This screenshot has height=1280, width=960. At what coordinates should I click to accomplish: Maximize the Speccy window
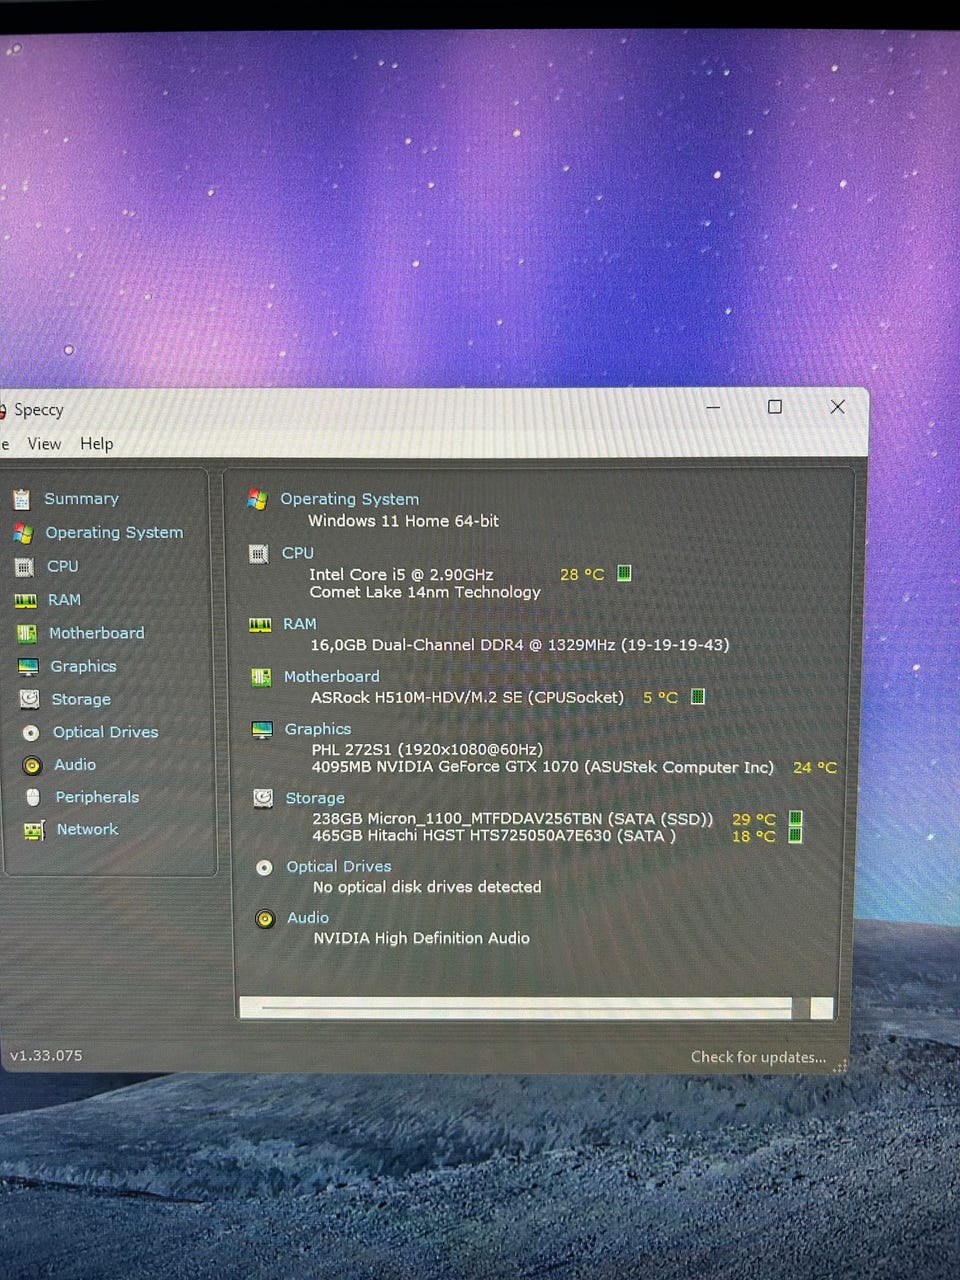(x=775, y=407)
